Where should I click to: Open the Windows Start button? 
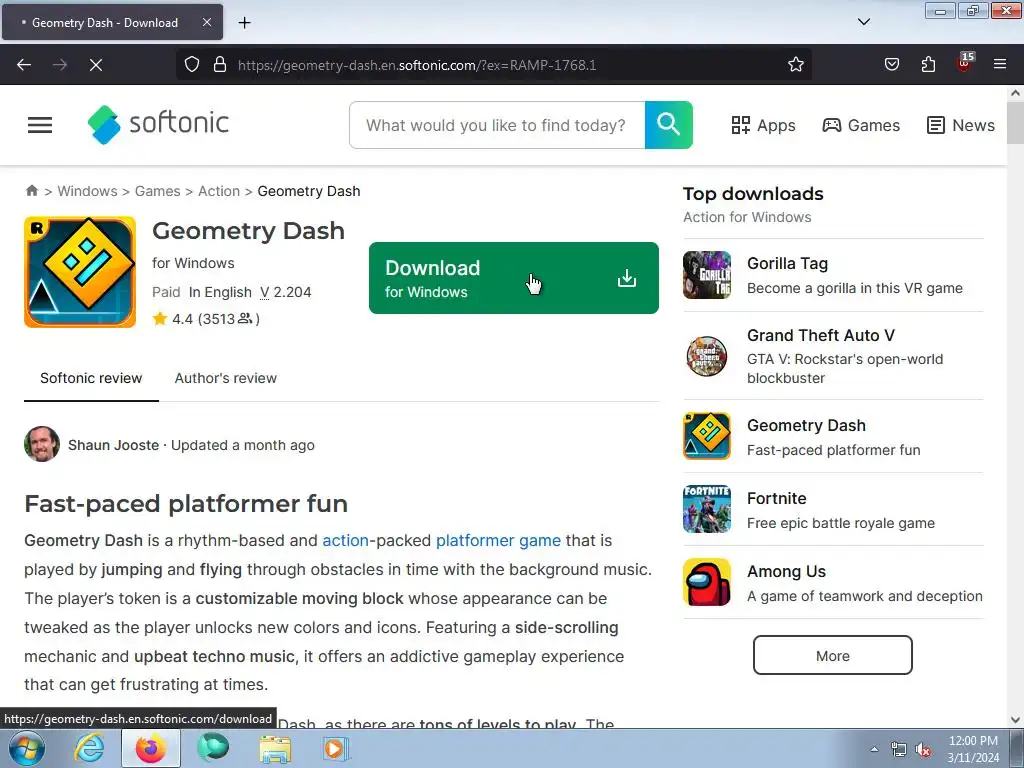pyautogui.click(x=25, y=749)
